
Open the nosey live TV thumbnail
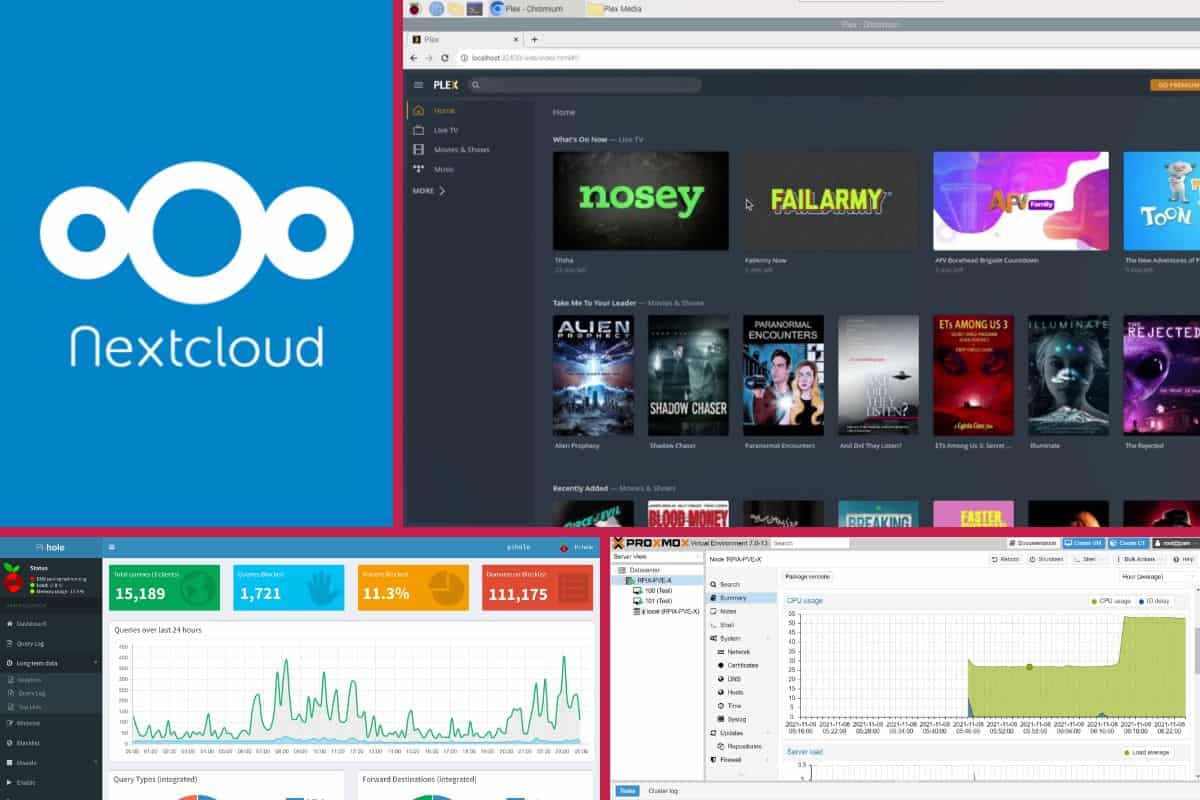click(x=640, y=201)
